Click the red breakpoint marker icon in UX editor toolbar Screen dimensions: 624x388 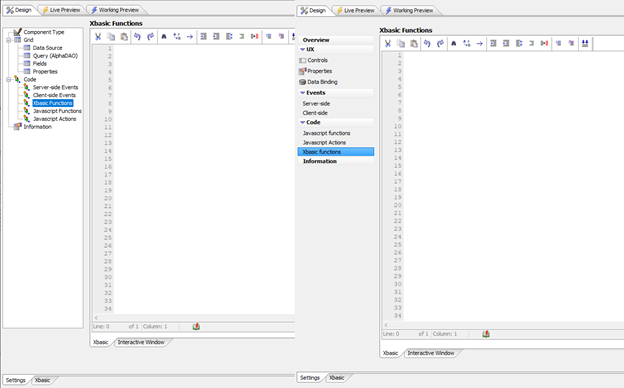[x=544, y=43]
